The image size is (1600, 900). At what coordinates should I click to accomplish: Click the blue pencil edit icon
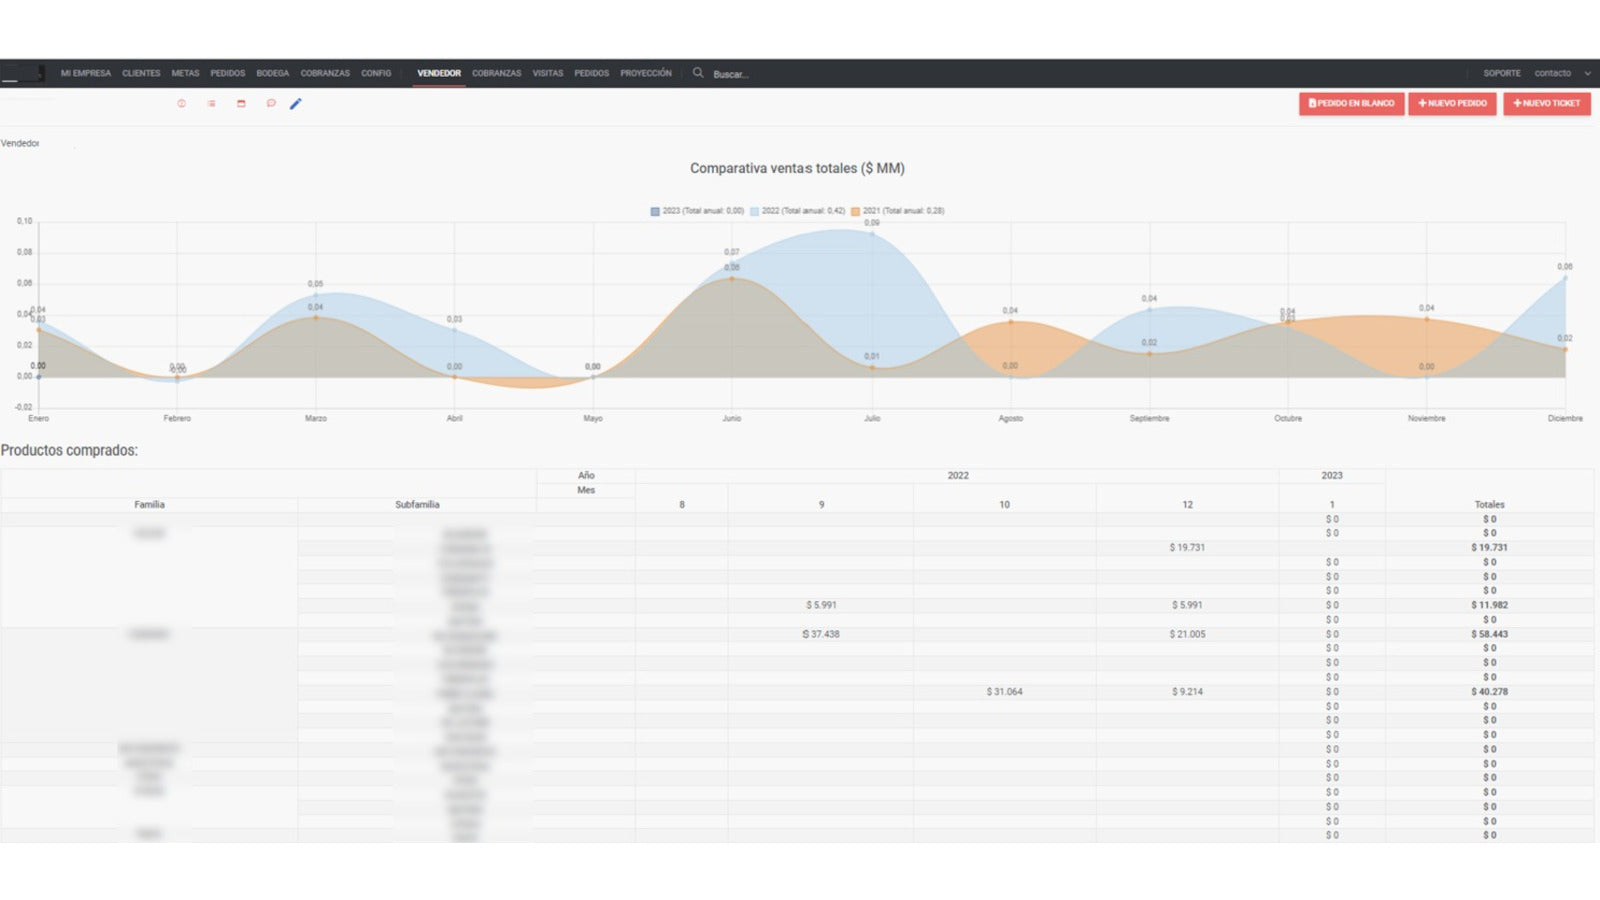296,104
